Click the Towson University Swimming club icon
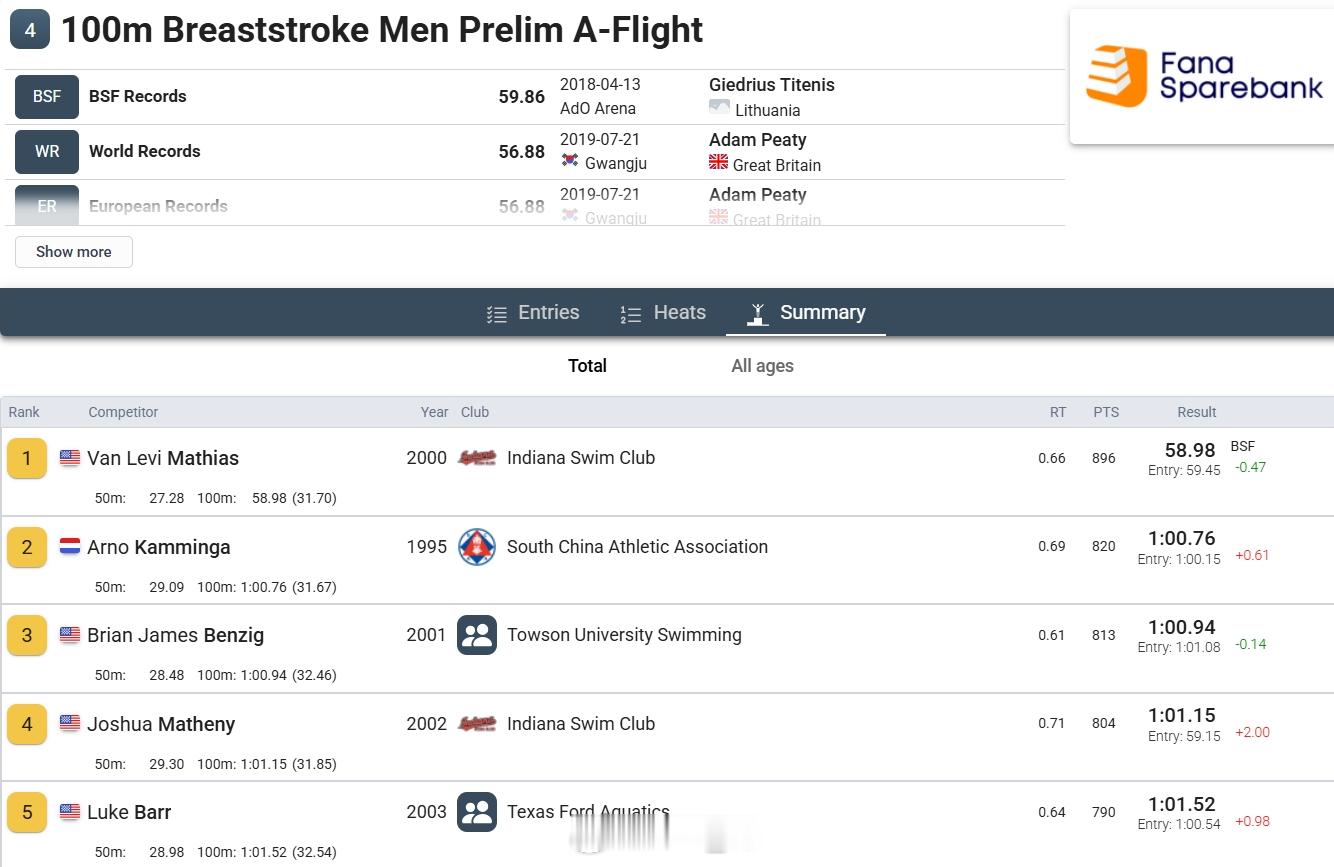1334x867 pixels. 477,635
